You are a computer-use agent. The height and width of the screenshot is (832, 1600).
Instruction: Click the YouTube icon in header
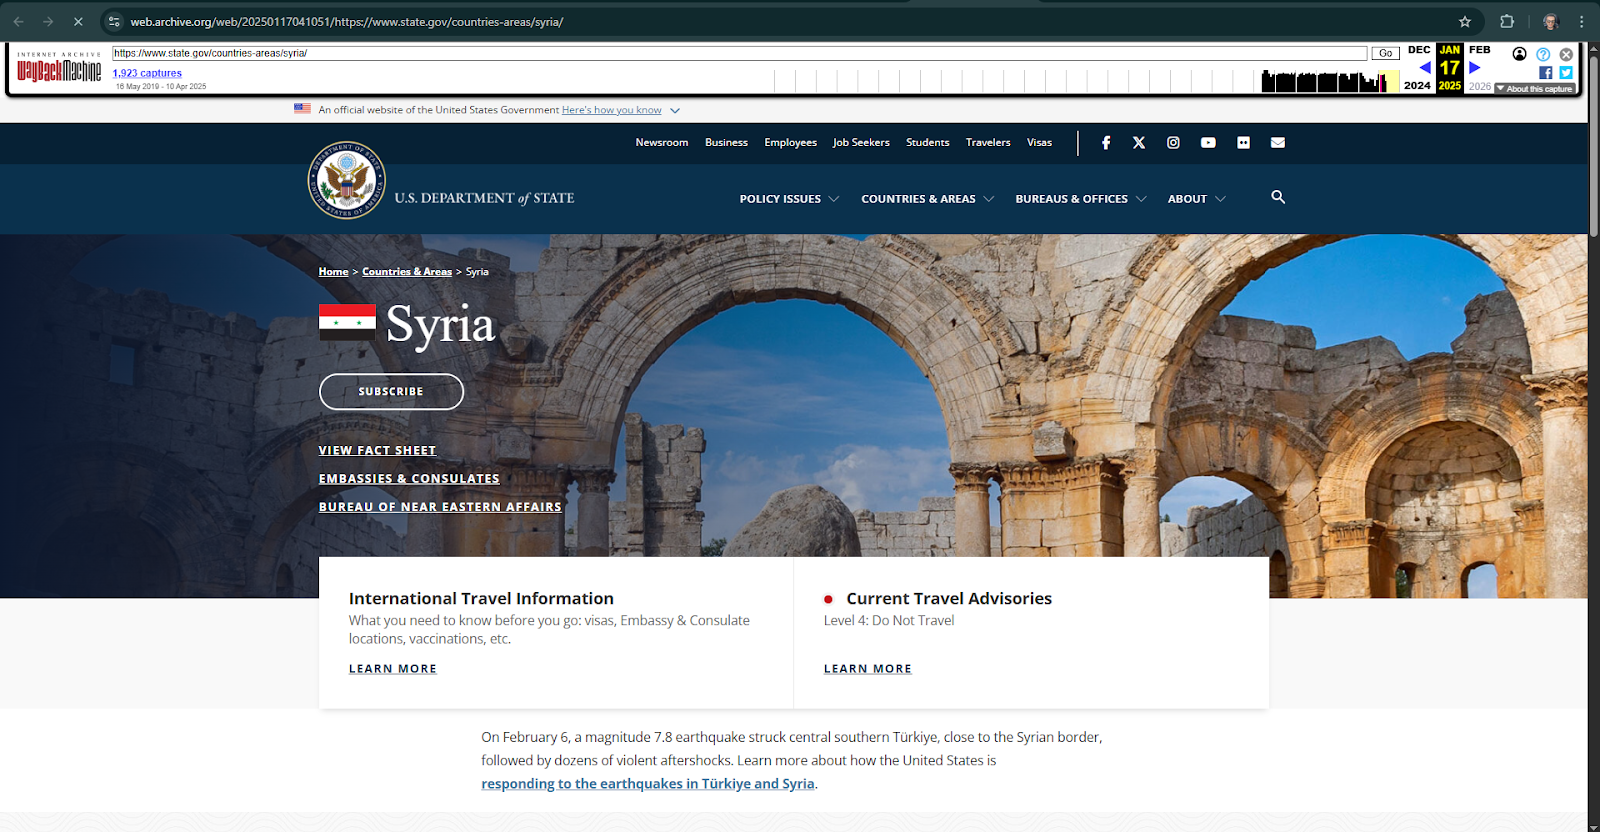[x=1208, y=143]
